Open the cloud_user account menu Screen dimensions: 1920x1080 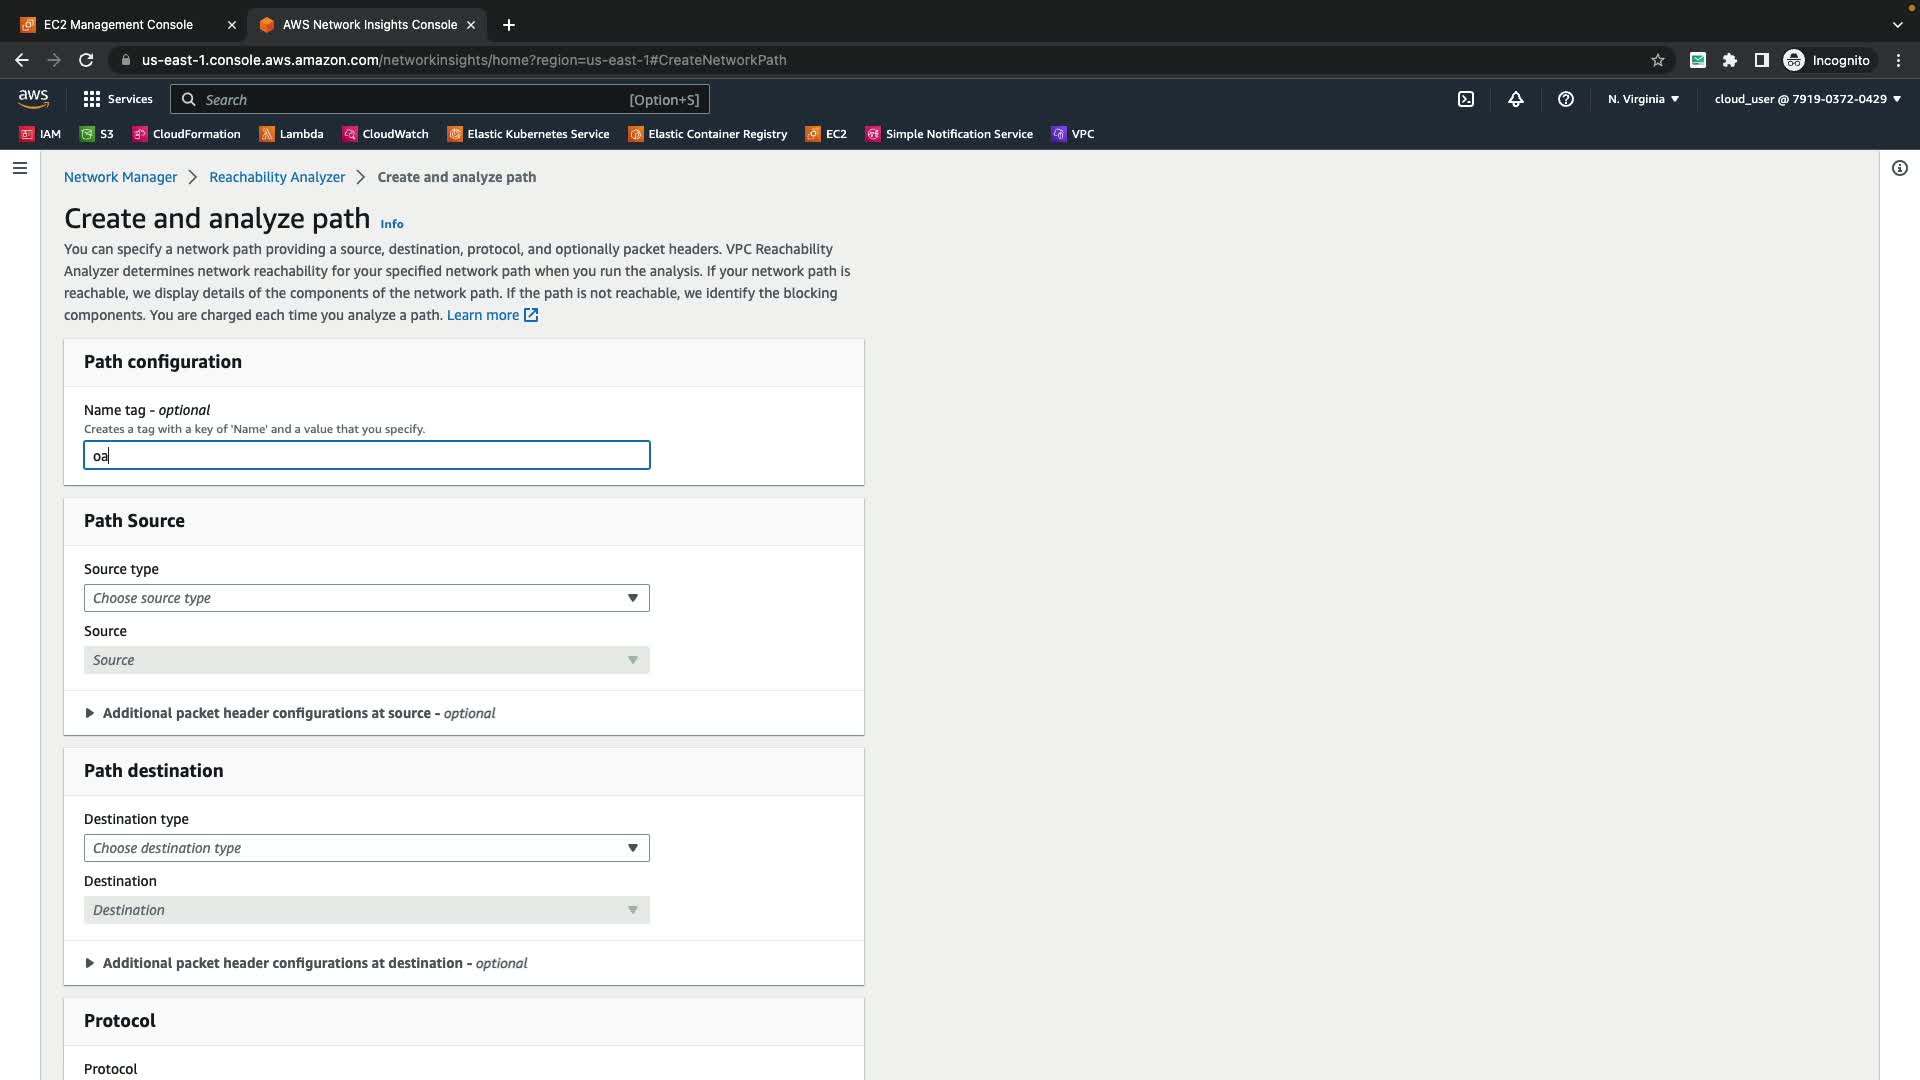point(1807,99)
